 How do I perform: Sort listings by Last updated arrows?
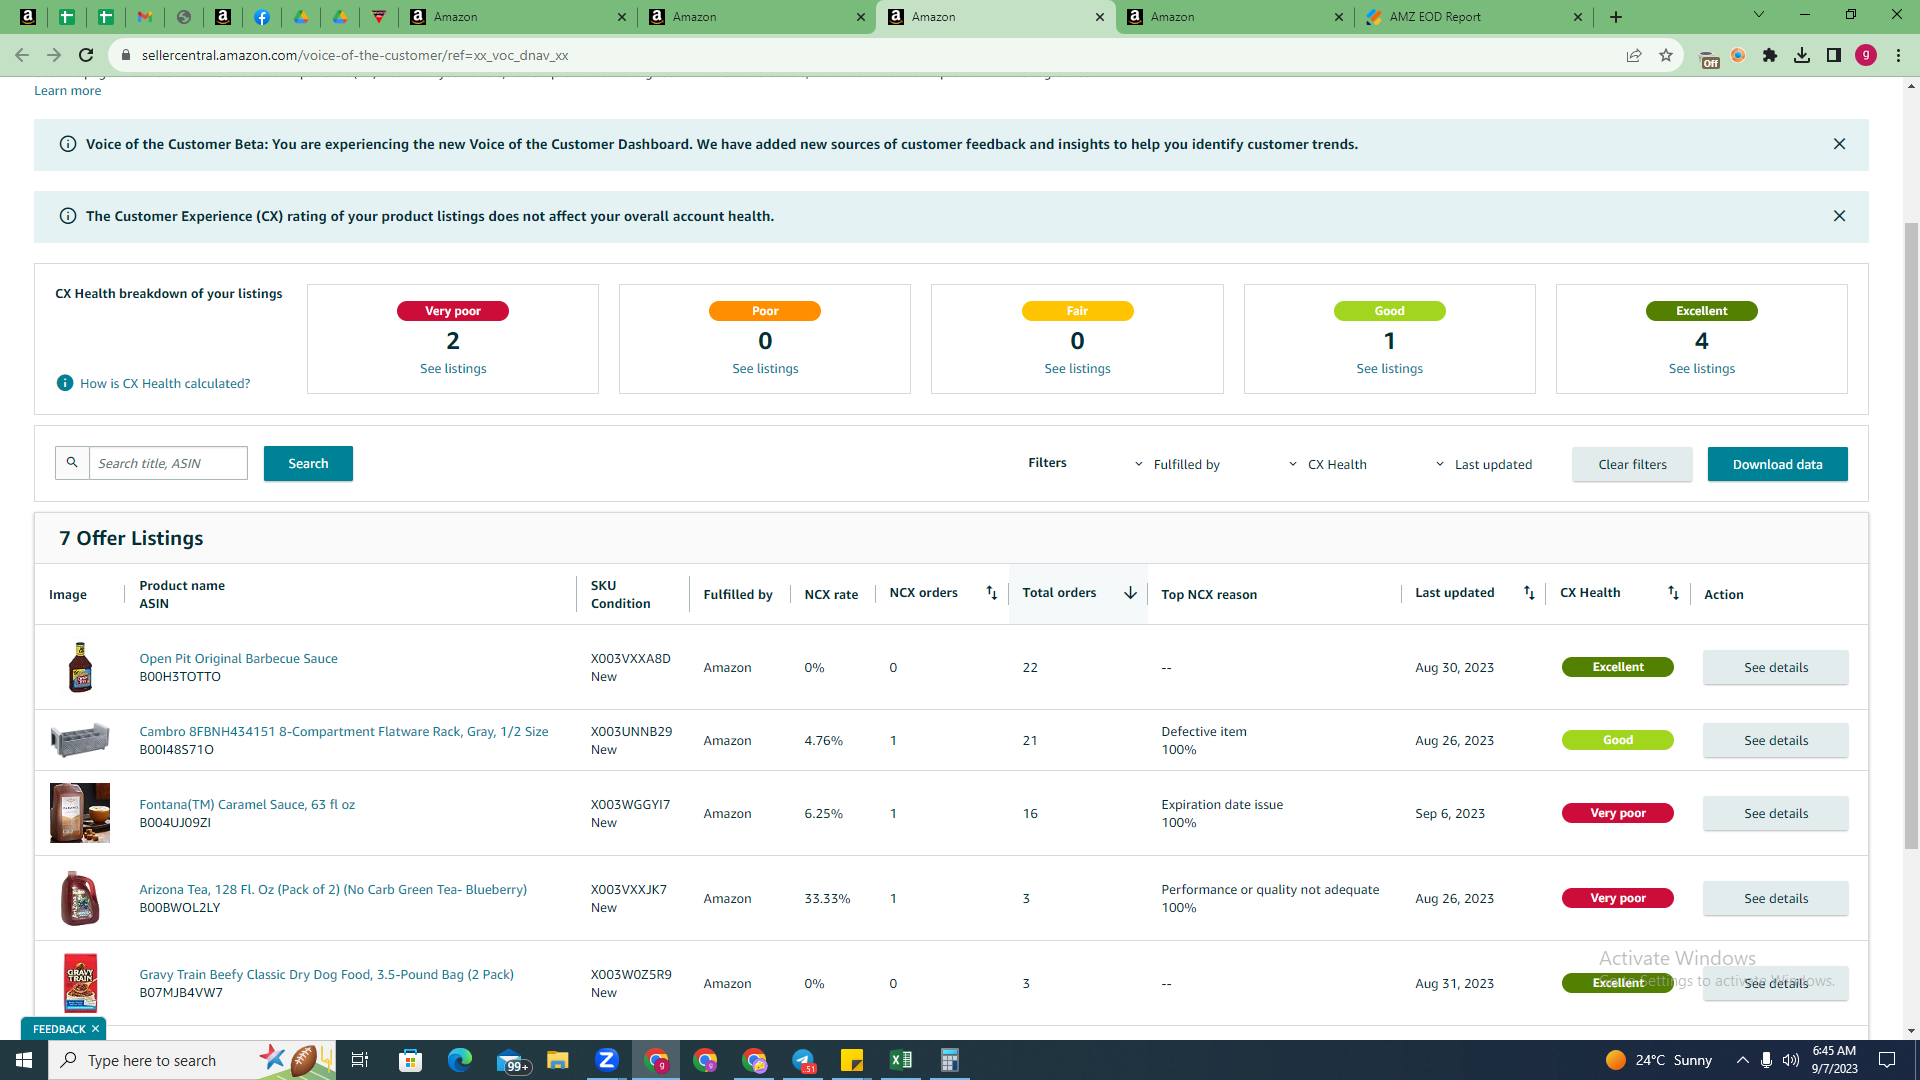tap(1529, 593)
